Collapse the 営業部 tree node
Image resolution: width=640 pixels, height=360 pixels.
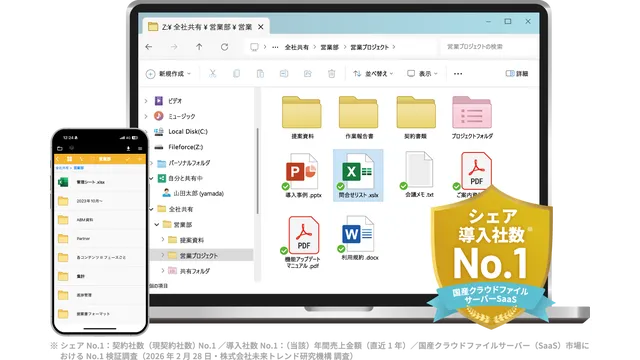157,225
